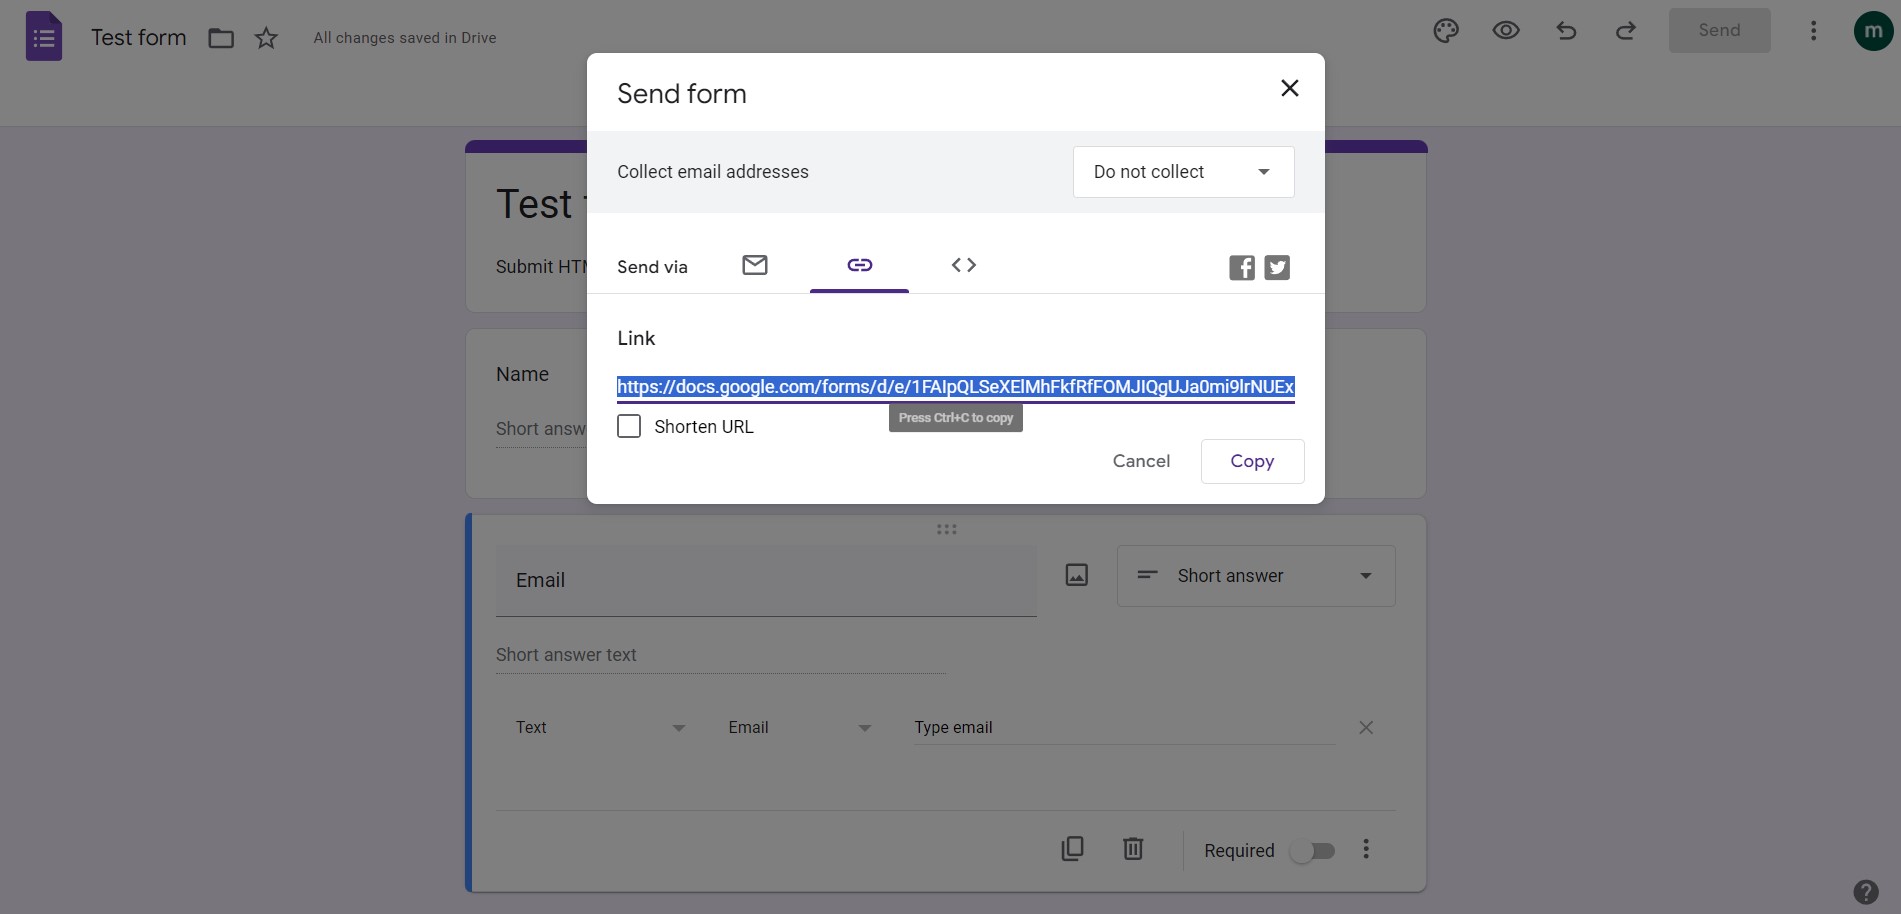The height and width of the screenshot is (914, 1901).
Task: Open the Collect email addresses dropdown
Action: [x=1183, y=171]
